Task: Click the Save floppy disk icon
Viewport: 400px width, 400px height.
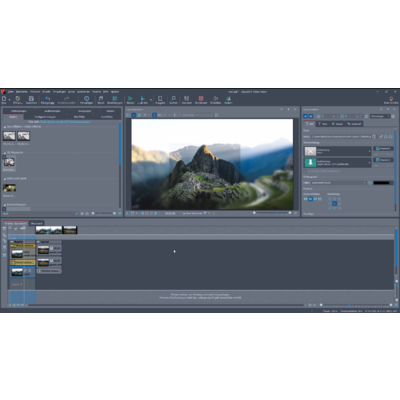Action: point(31,98)
